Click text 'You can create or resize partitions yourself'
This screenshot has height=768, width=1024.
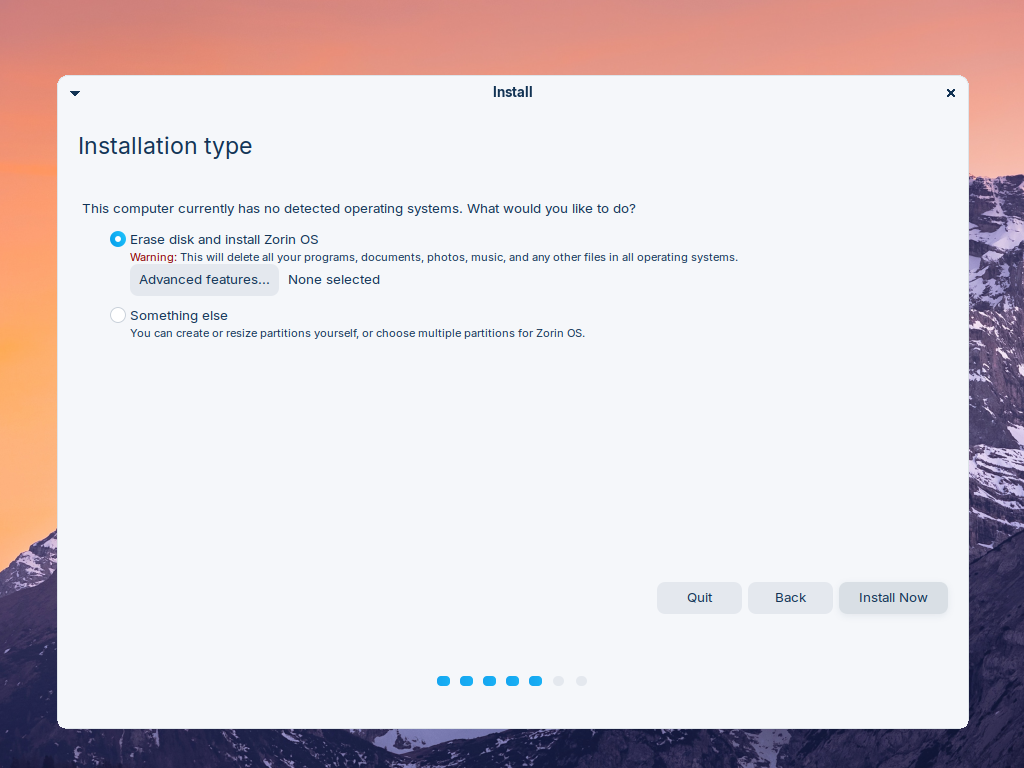(x=243, y=333)
